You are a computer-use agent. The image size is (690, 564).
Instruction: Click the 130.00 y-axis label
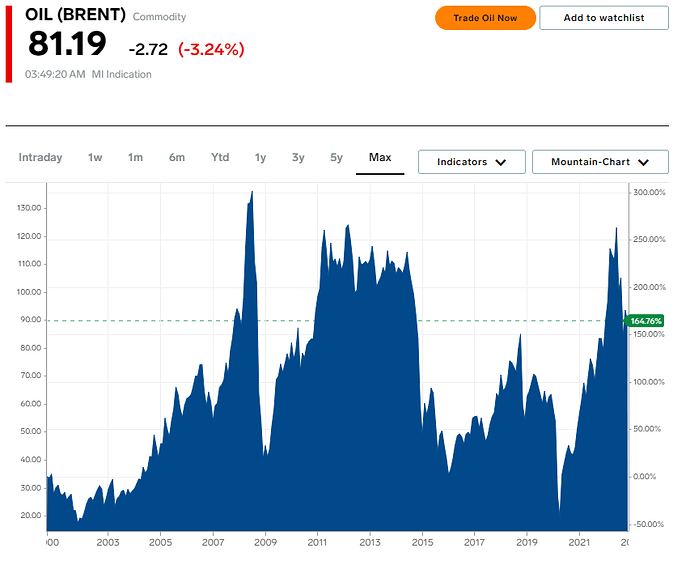(x=29, y=208)
